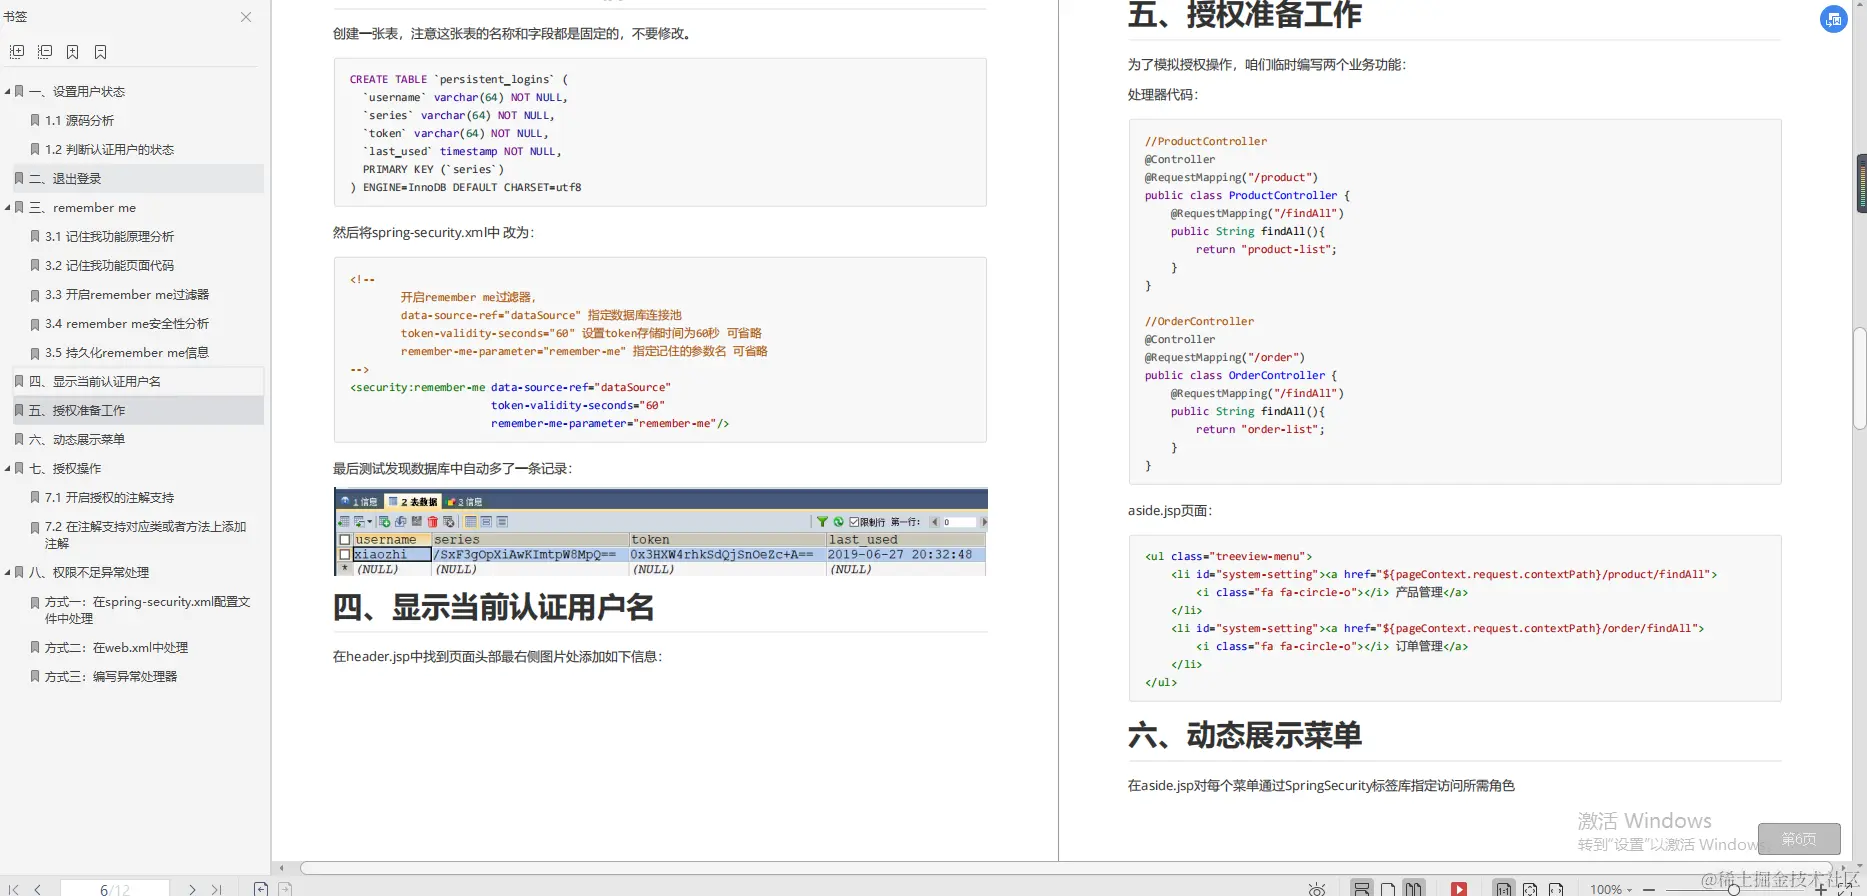Screen dimensions: 1867x896
Task: Click the 四、显示当前认证用户名 heading in document
Action: point(494,607)
